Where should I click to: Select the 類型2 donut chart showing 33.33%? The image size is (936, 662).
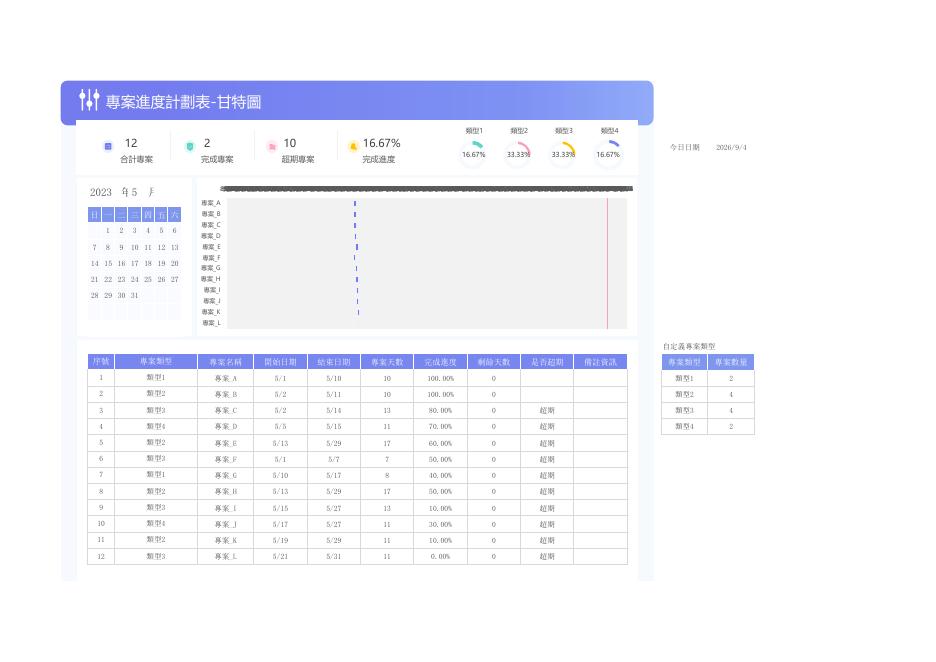pos(518,153)
